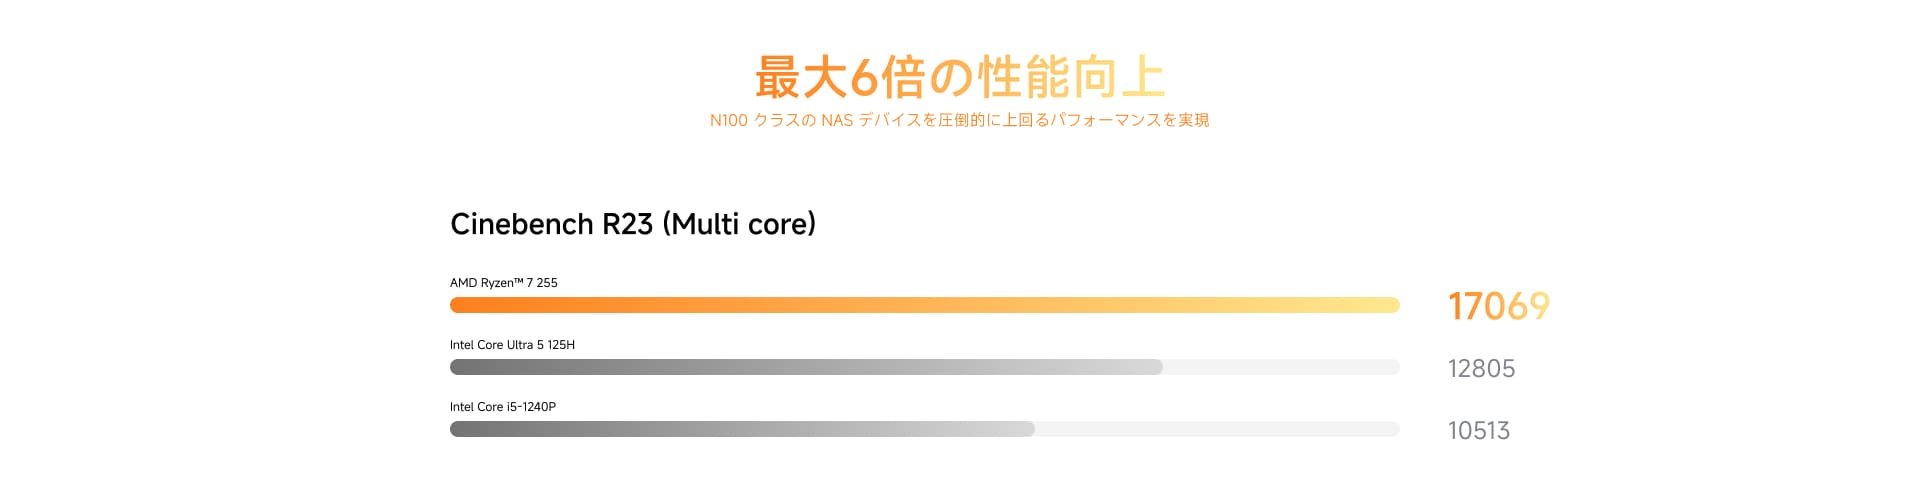
Task: Click the filled gray Core i5-1240P bar
Action: (x=742, y=429)
